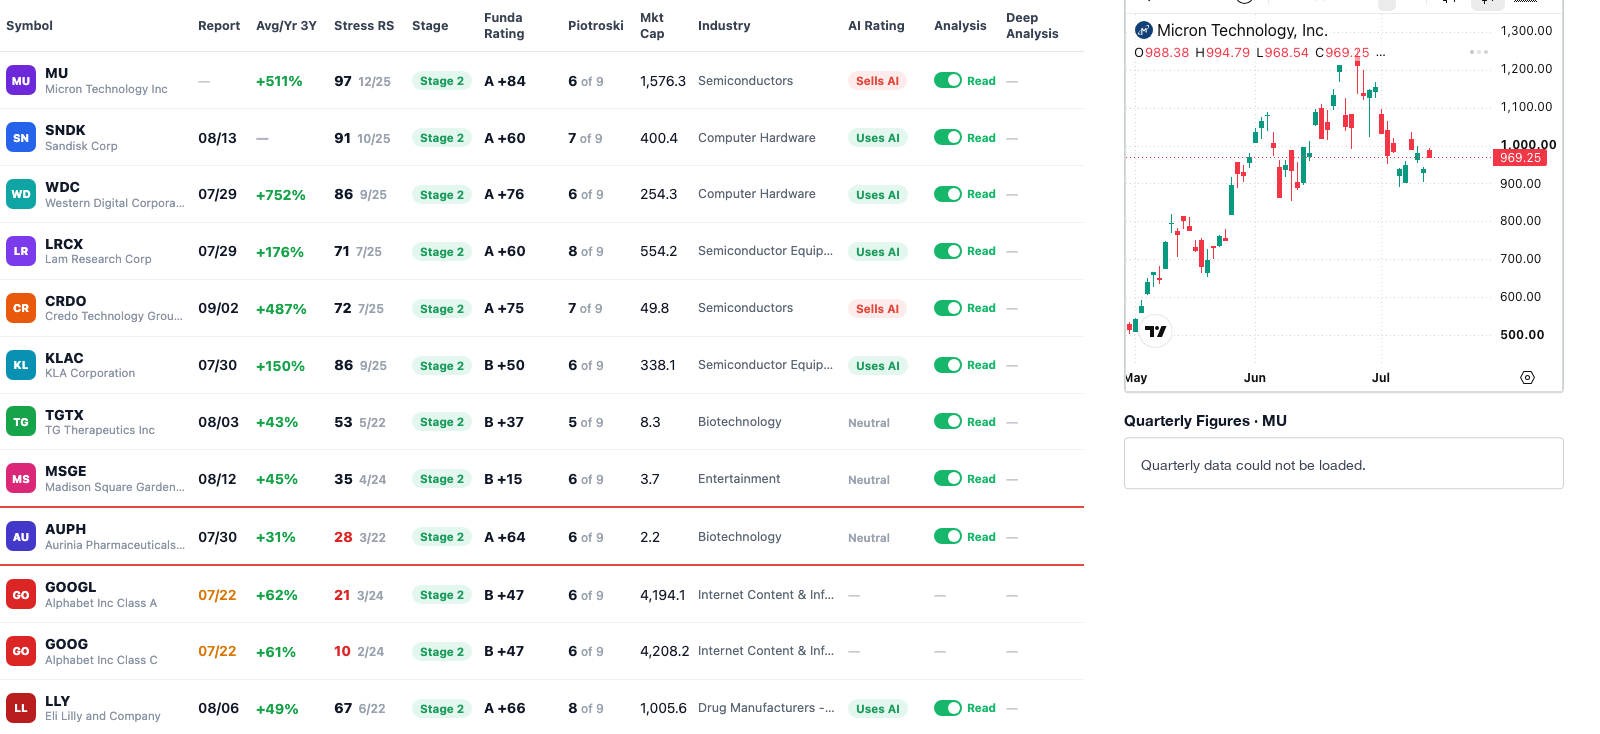Click the purple MU ticker avatar icon

[x=21, y=80]
